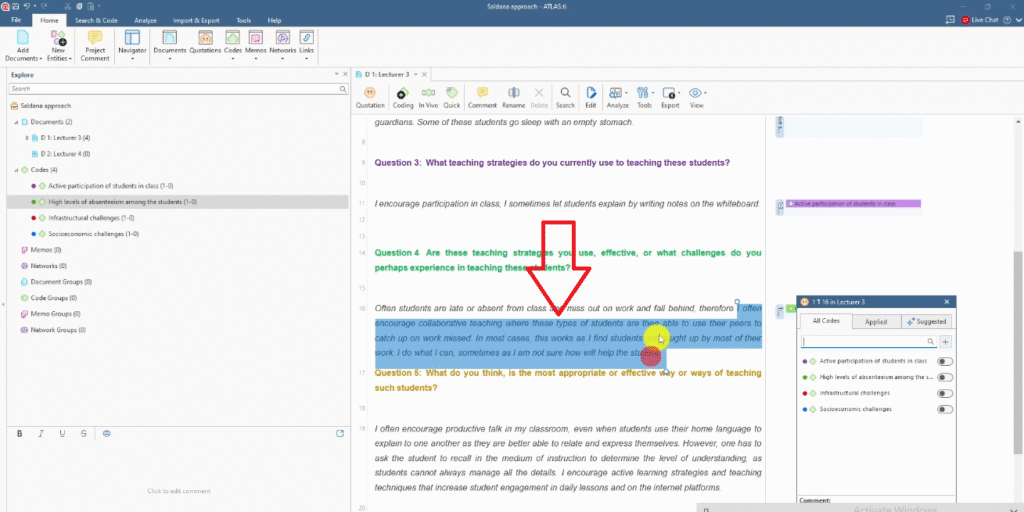Viewport: 1024px width, 512px height.
Task: Open the Search & Code ribbon tab
Action: coord(98,20)
